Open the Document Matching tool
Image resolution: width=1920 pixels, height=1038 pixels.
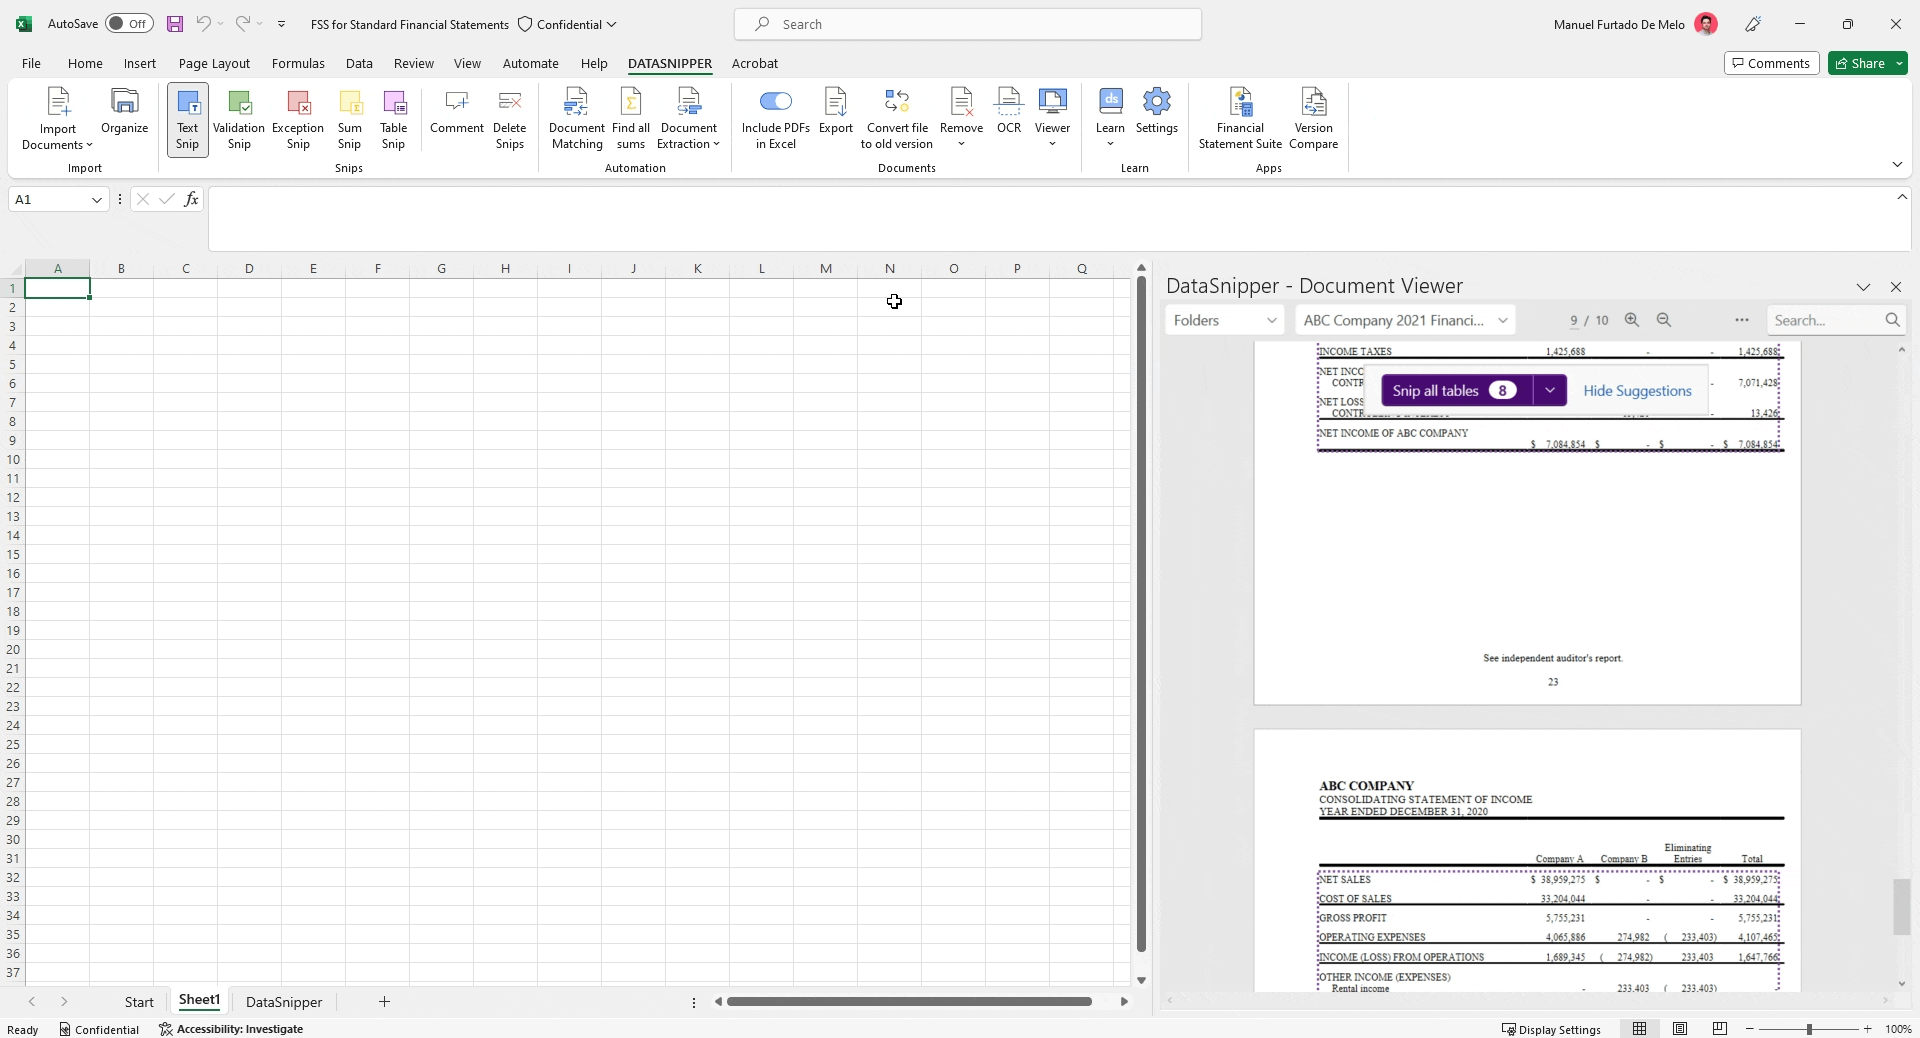(x=576, y=115)
